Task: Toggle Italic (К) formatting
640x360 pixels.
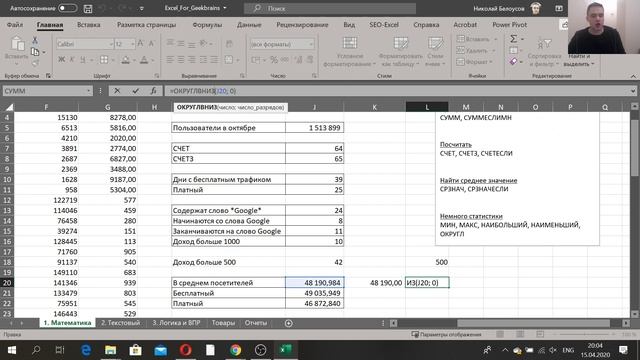Action: coord(72,60)
